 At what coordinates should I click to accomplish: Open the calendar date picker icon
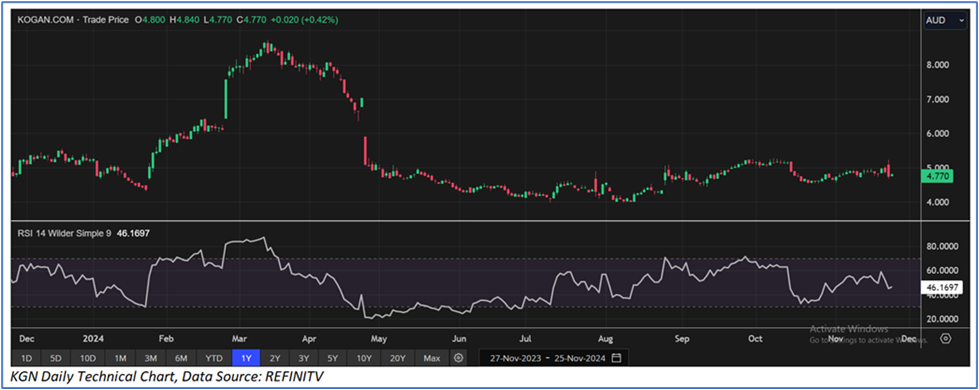[617, 358]
